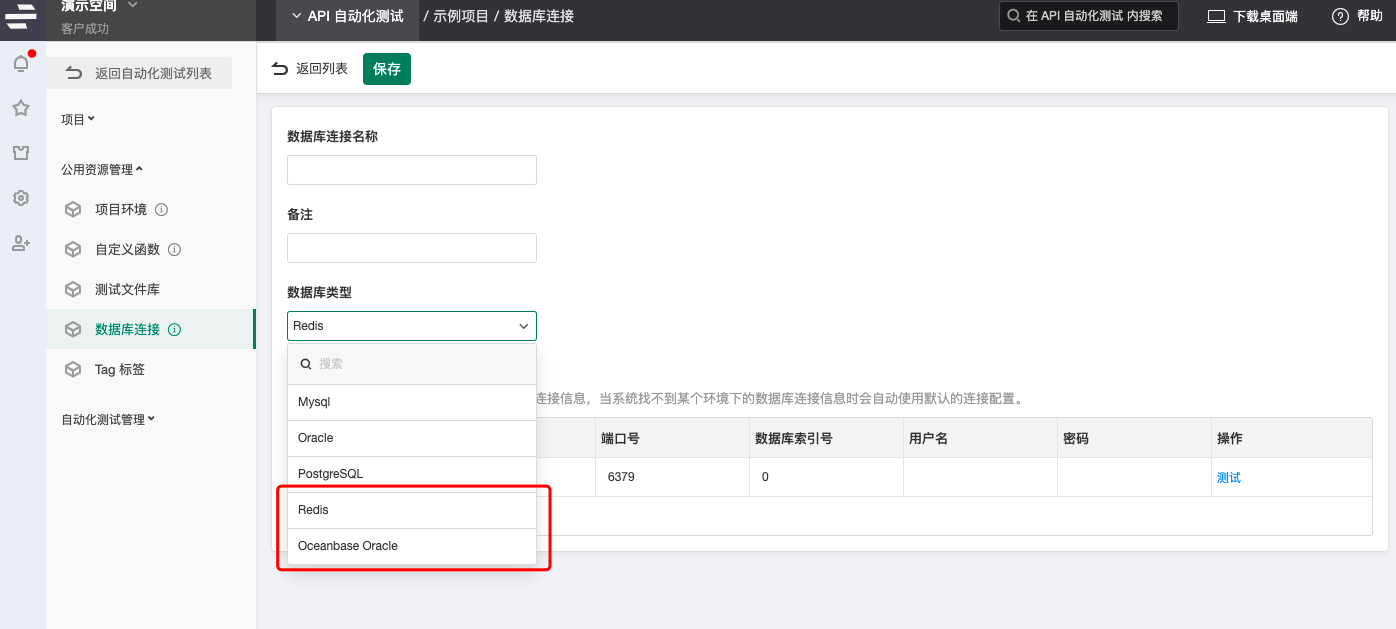Click 客户成功 text under workspace name
Screen dimensions: 1396x629
tap(85, 28)
